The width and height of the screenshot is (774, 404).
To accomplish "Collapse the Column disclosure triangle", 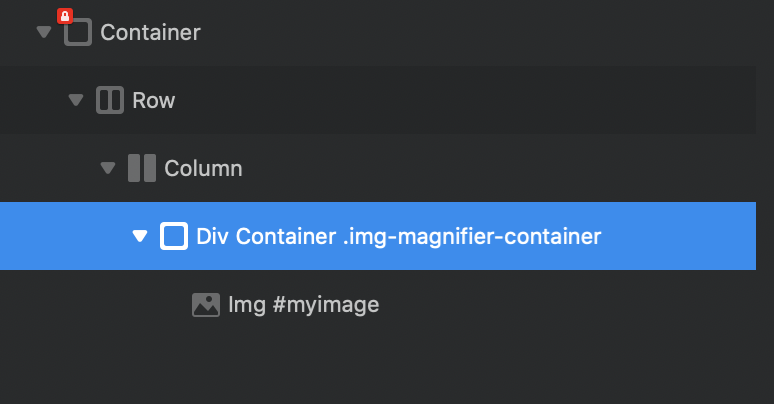I will point(107,168).
